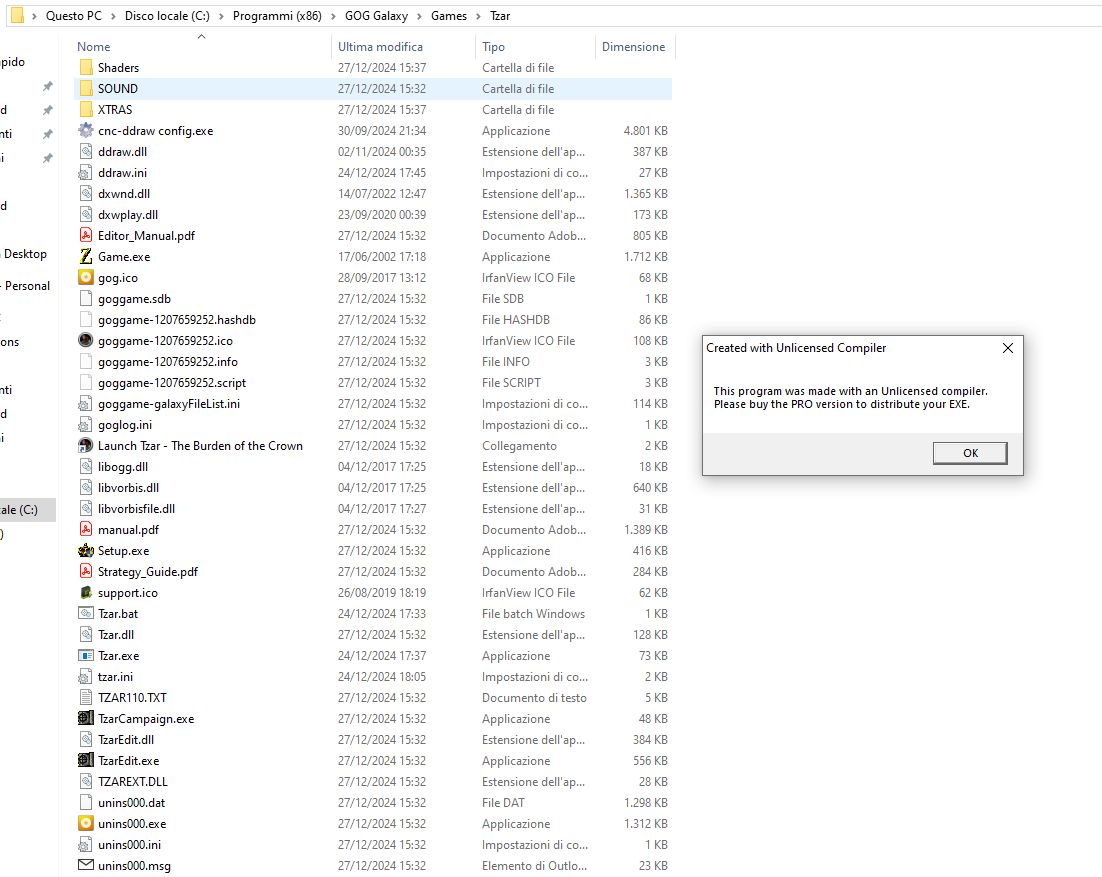Click the XTRAS folder icon
The image size is (1102, 877).
pos(86,110)
